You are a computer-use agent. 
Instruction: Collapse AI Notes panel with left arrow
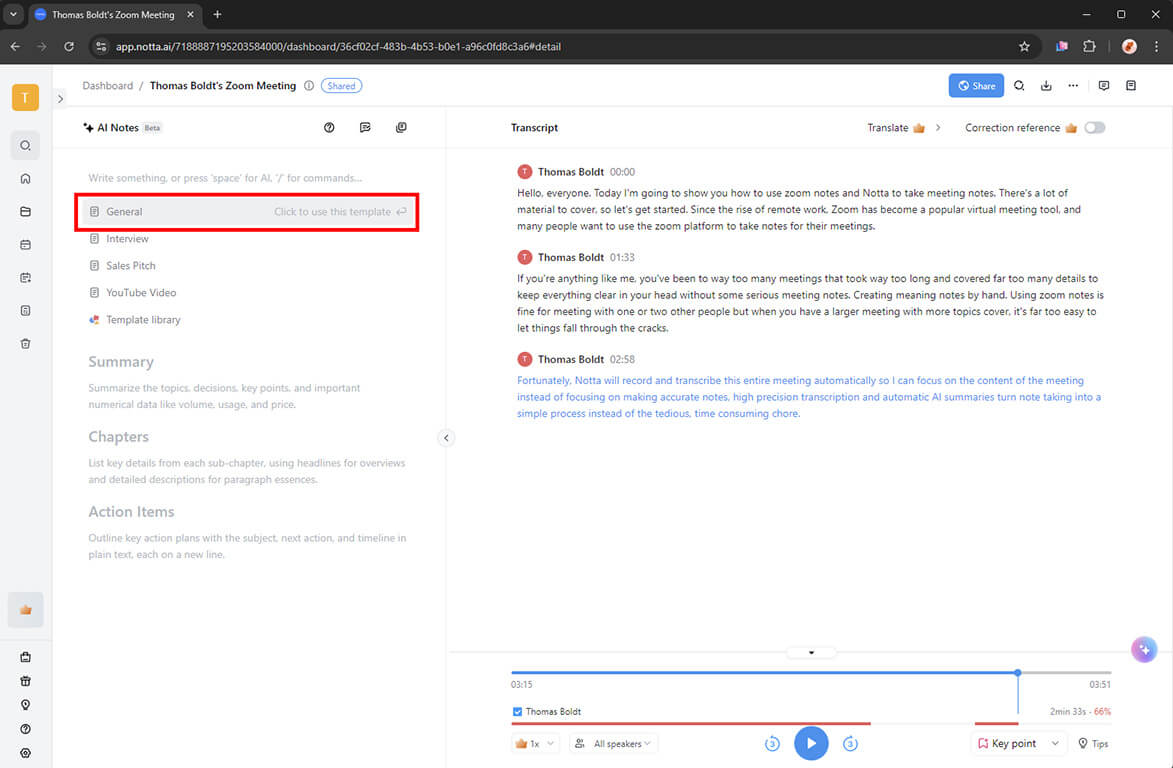[x=446, y=438]
